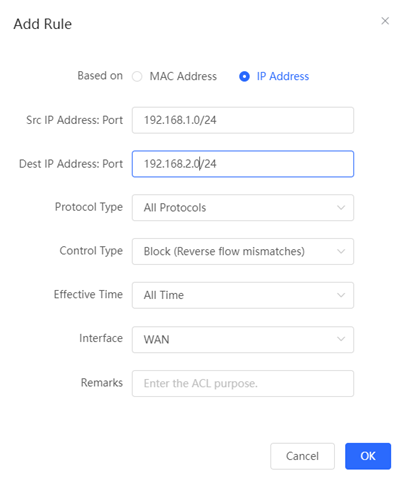Viewport: 403px width, 477px height.
Task: Cancel adding the rule
Action: click(x=302, y=456)
